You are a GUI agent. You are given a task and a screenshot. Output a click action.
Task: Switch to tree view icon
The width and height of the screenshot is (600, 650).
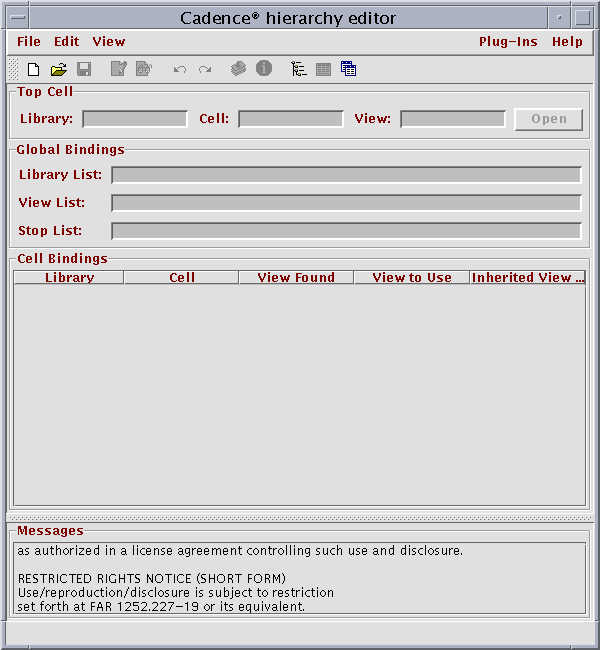tap(298, 69)
